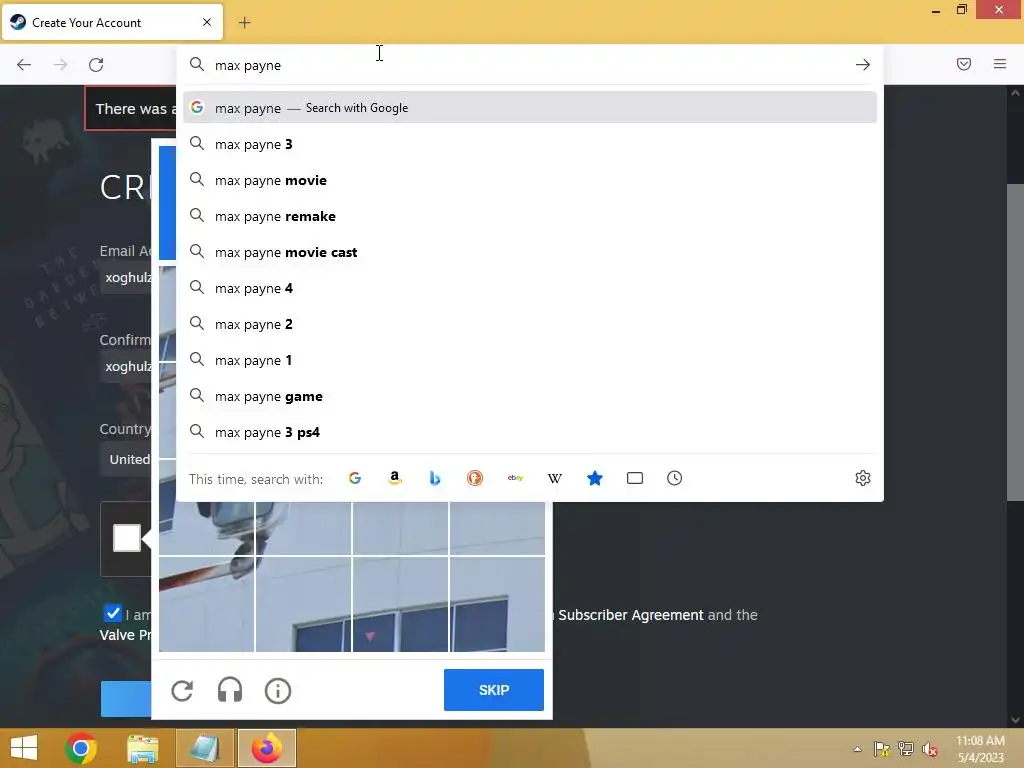Viewport: 1024px width, 768px height.
Task: Choose suggestion 'max payne 1'
Action: point(530,360)
